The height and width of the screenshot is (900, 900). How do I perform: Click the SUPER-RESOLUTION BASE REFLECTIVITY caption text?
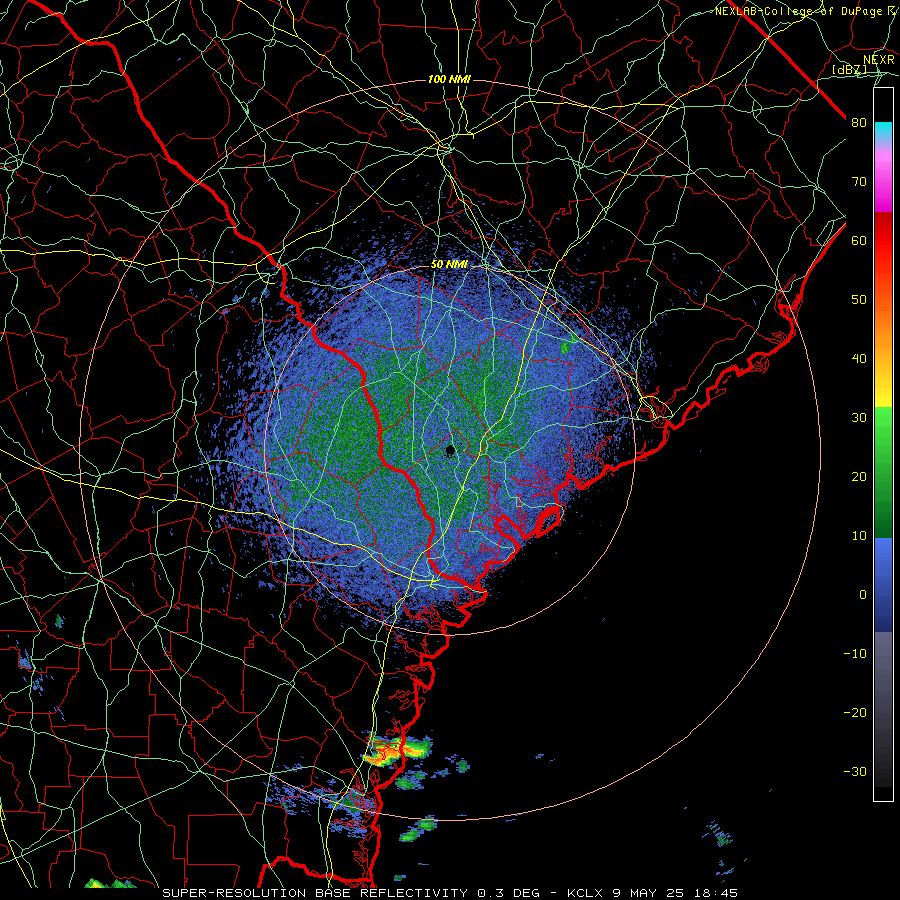315,893
